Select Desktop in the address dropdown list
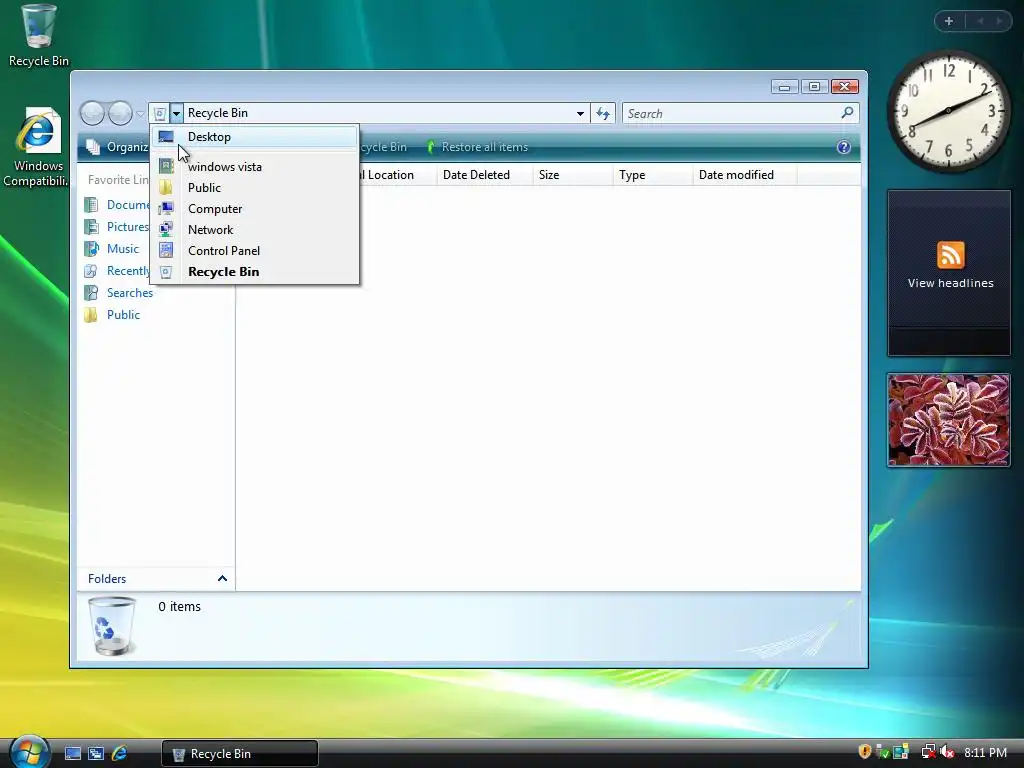 pyautogui.click(x=255, y=136)
